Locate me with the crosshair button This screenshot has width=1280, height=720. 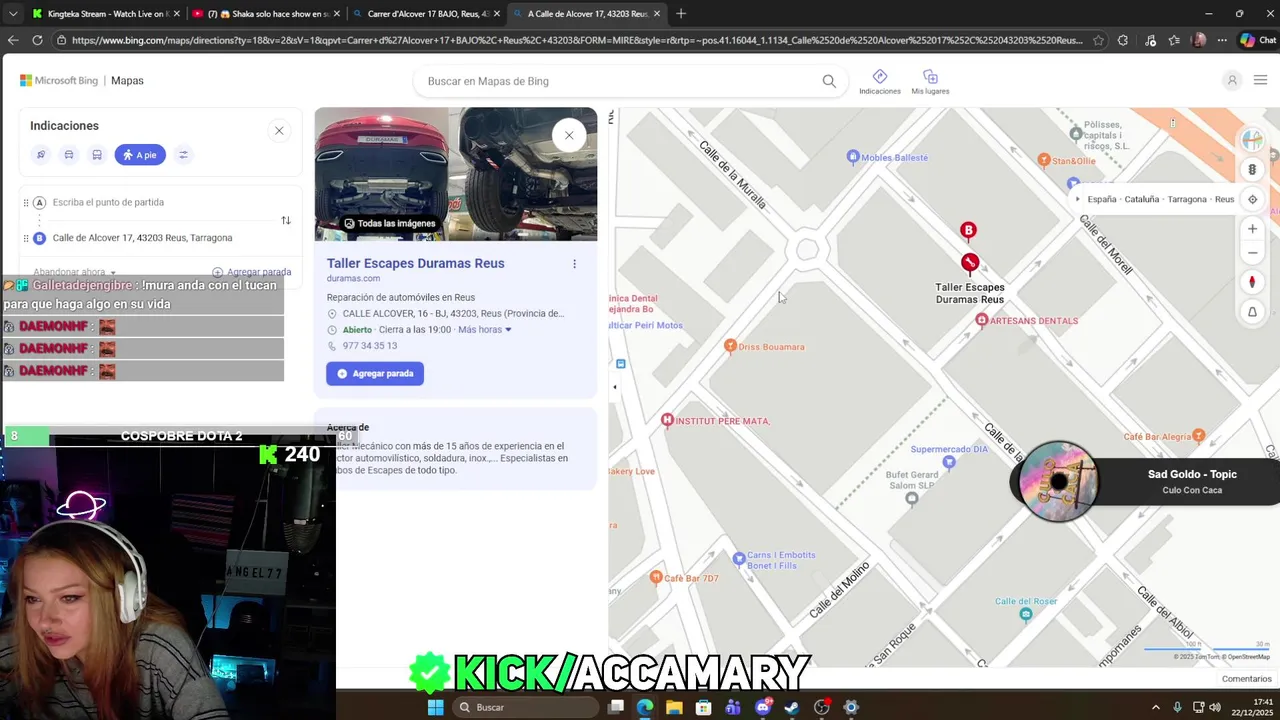[1252, 199]
